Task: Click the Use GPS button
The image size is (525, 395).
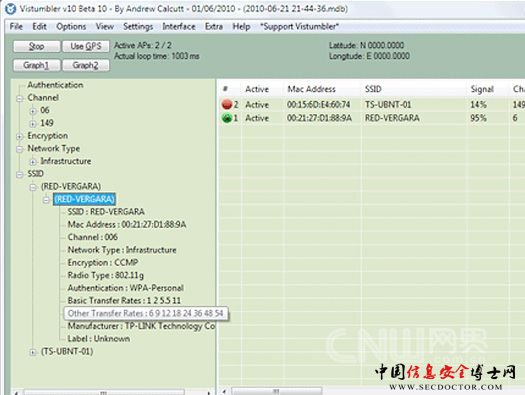Action: [x=86, y=46]
